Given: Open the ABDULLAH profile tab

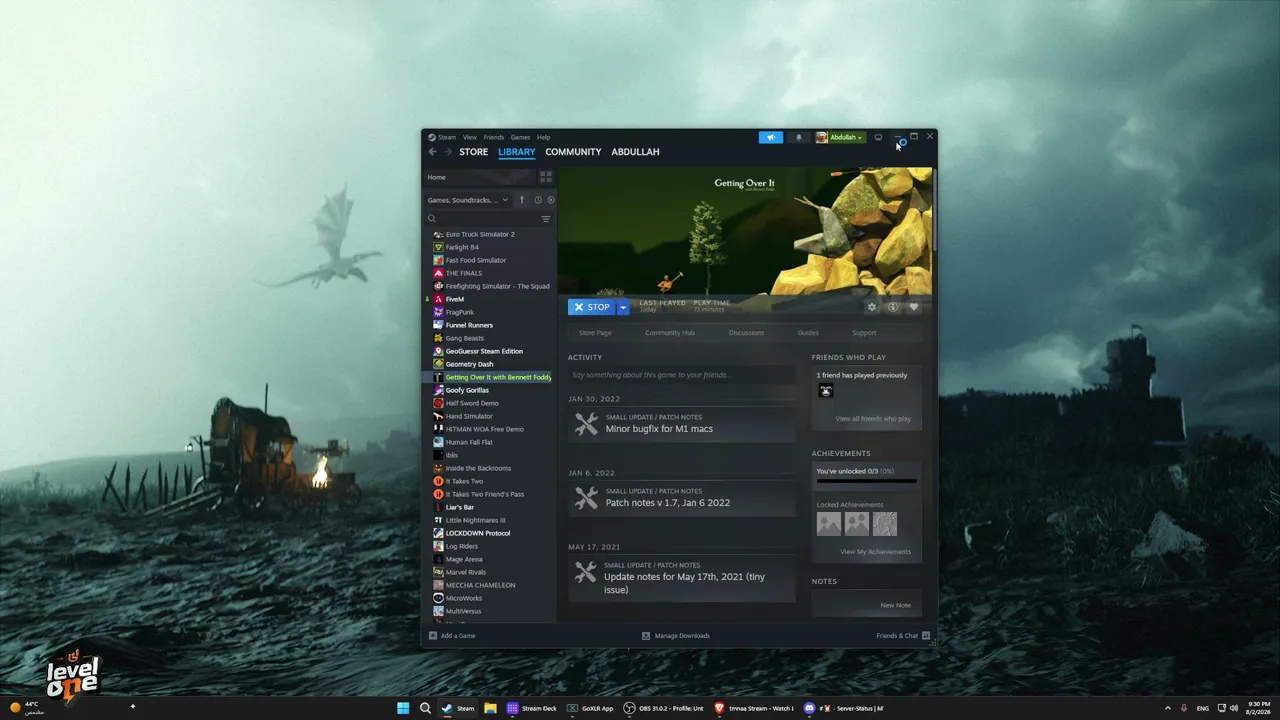Looking at the screenshot, I should pyautogui.click(x=635, y=152).
